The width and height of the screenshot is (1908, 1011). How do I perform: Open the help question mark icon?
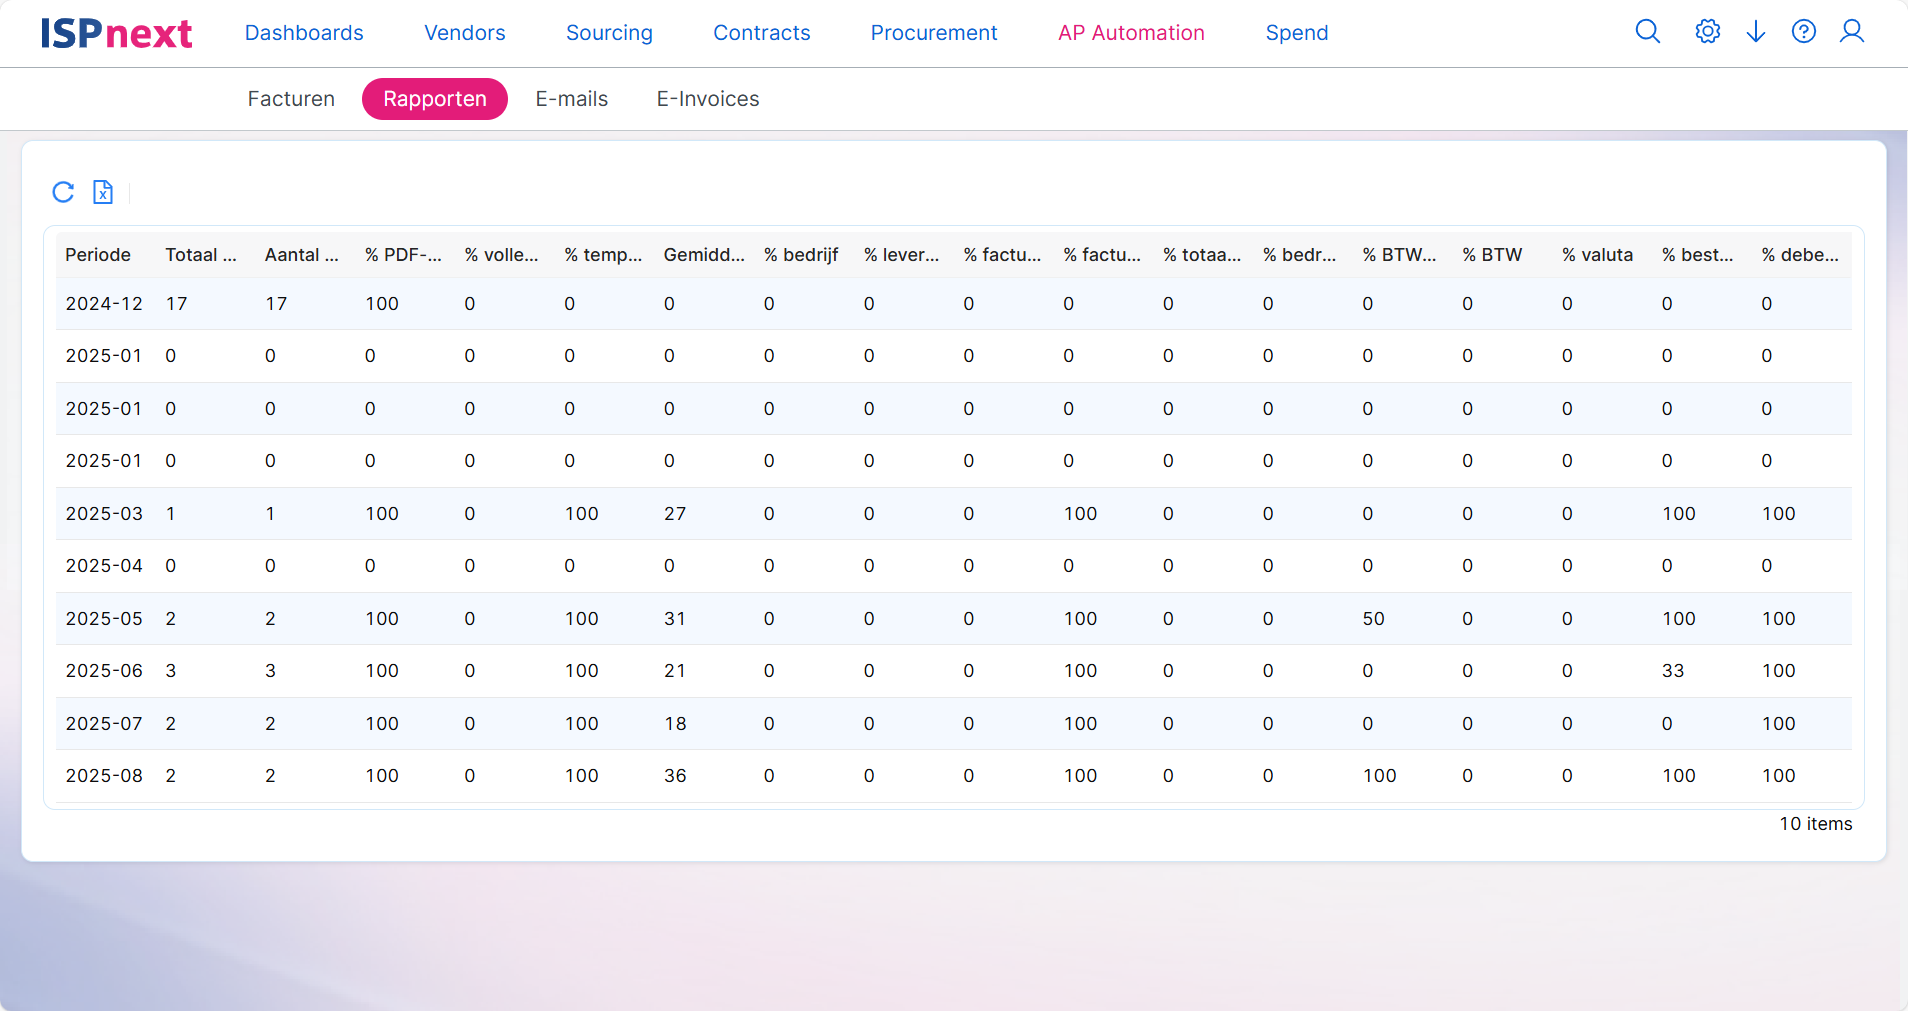click(x=1803, y=32)
